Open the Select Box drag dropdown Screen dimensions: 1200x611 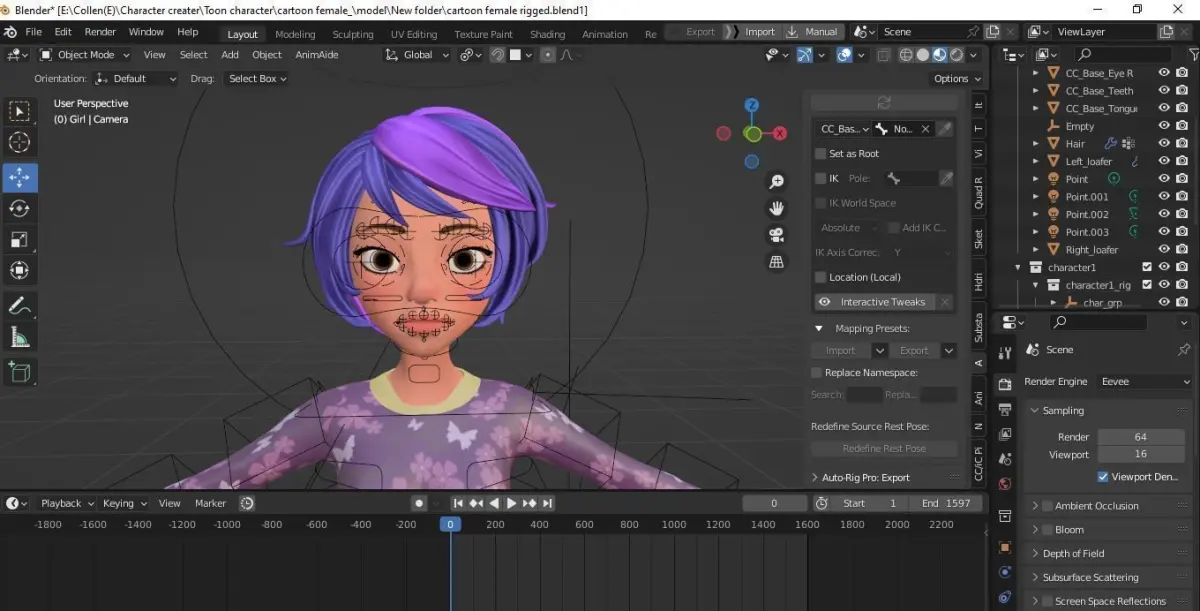[x=257, y=78]
